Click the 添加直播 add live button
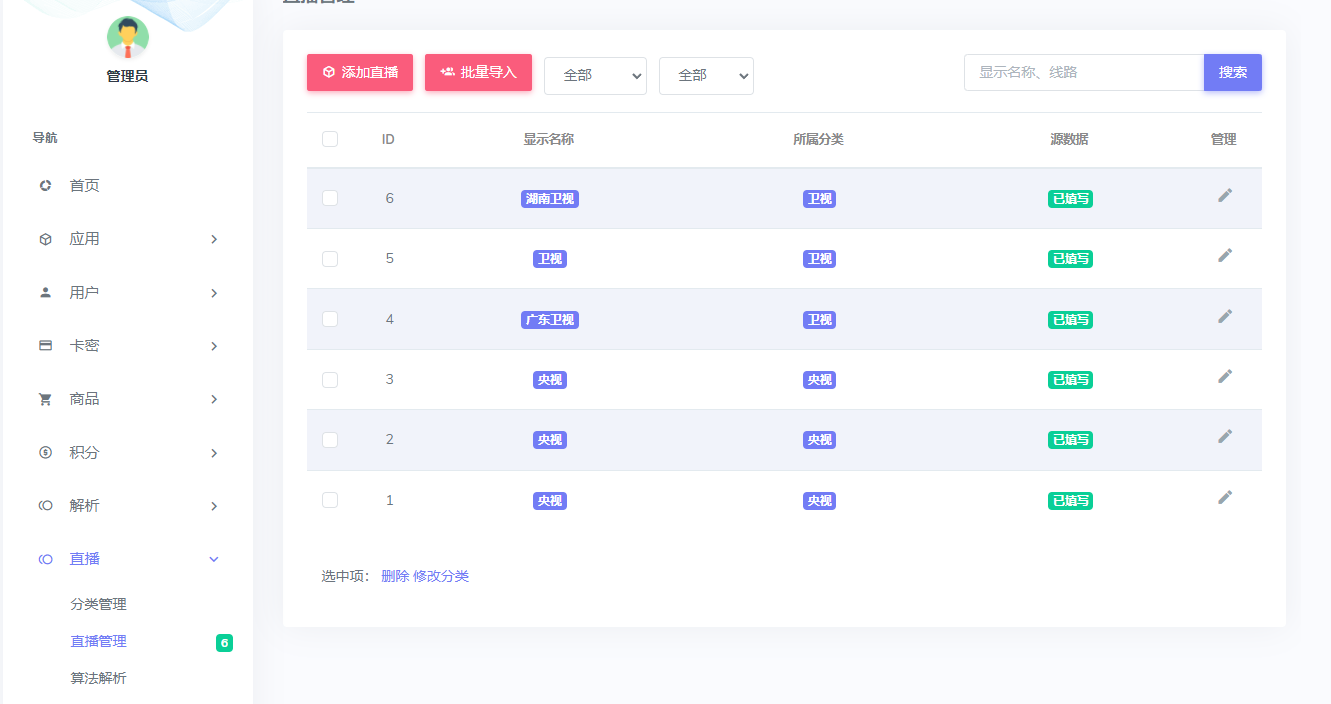The image size is (1331, 704). (x=359, y=72)
